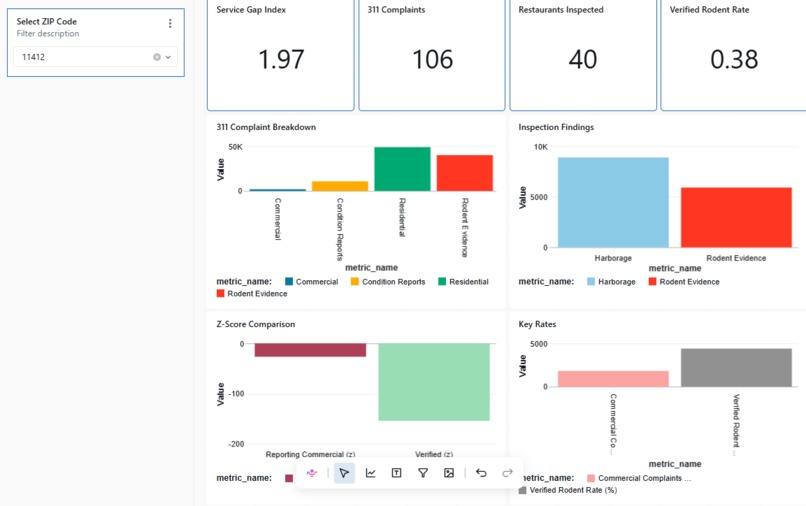
Task: Click the red Rodent Evidence complaint bar
Action: (465, 173)
